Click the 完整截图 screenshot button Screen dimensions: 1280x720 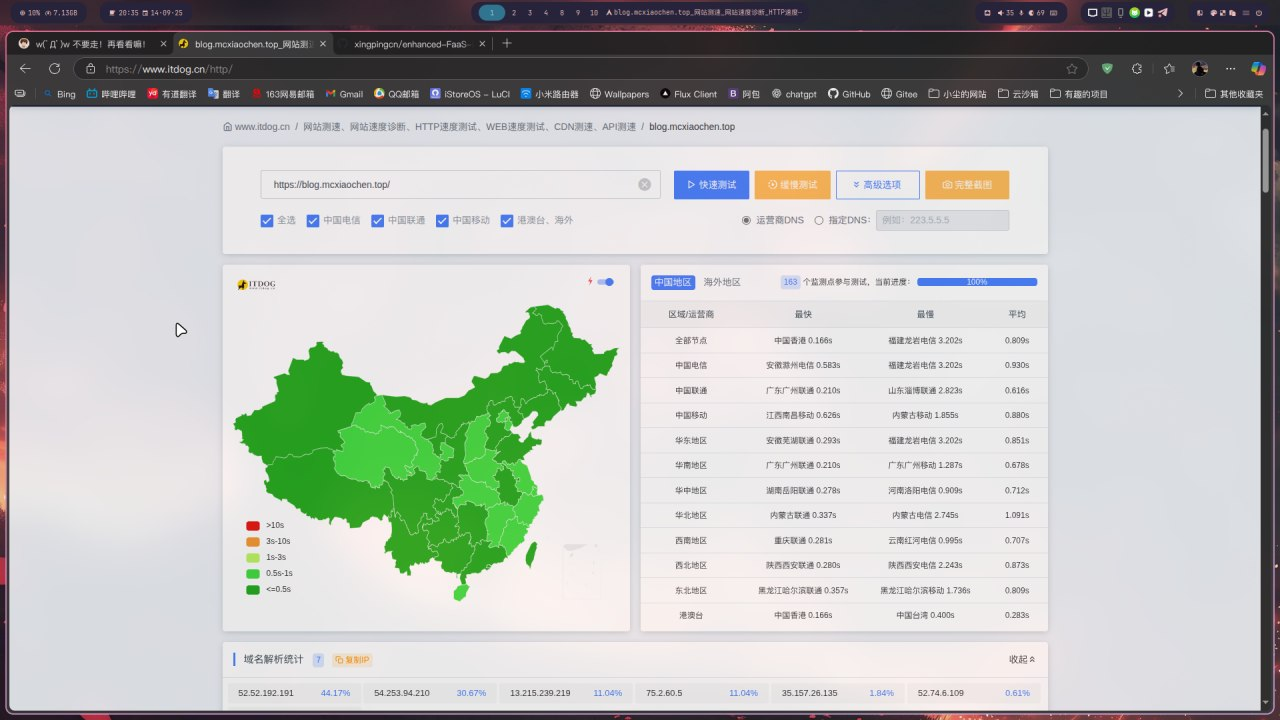(967, 185)
